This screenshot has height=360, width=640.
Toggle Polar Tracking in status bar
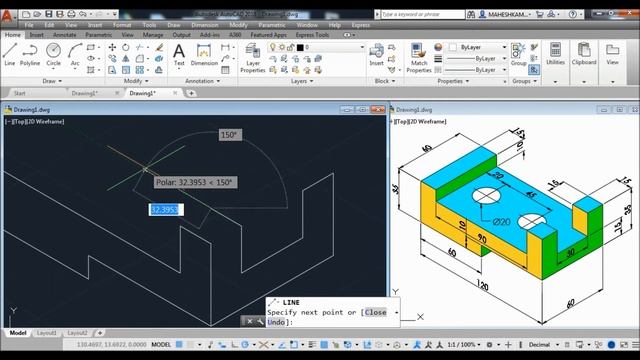pos(245,345)
